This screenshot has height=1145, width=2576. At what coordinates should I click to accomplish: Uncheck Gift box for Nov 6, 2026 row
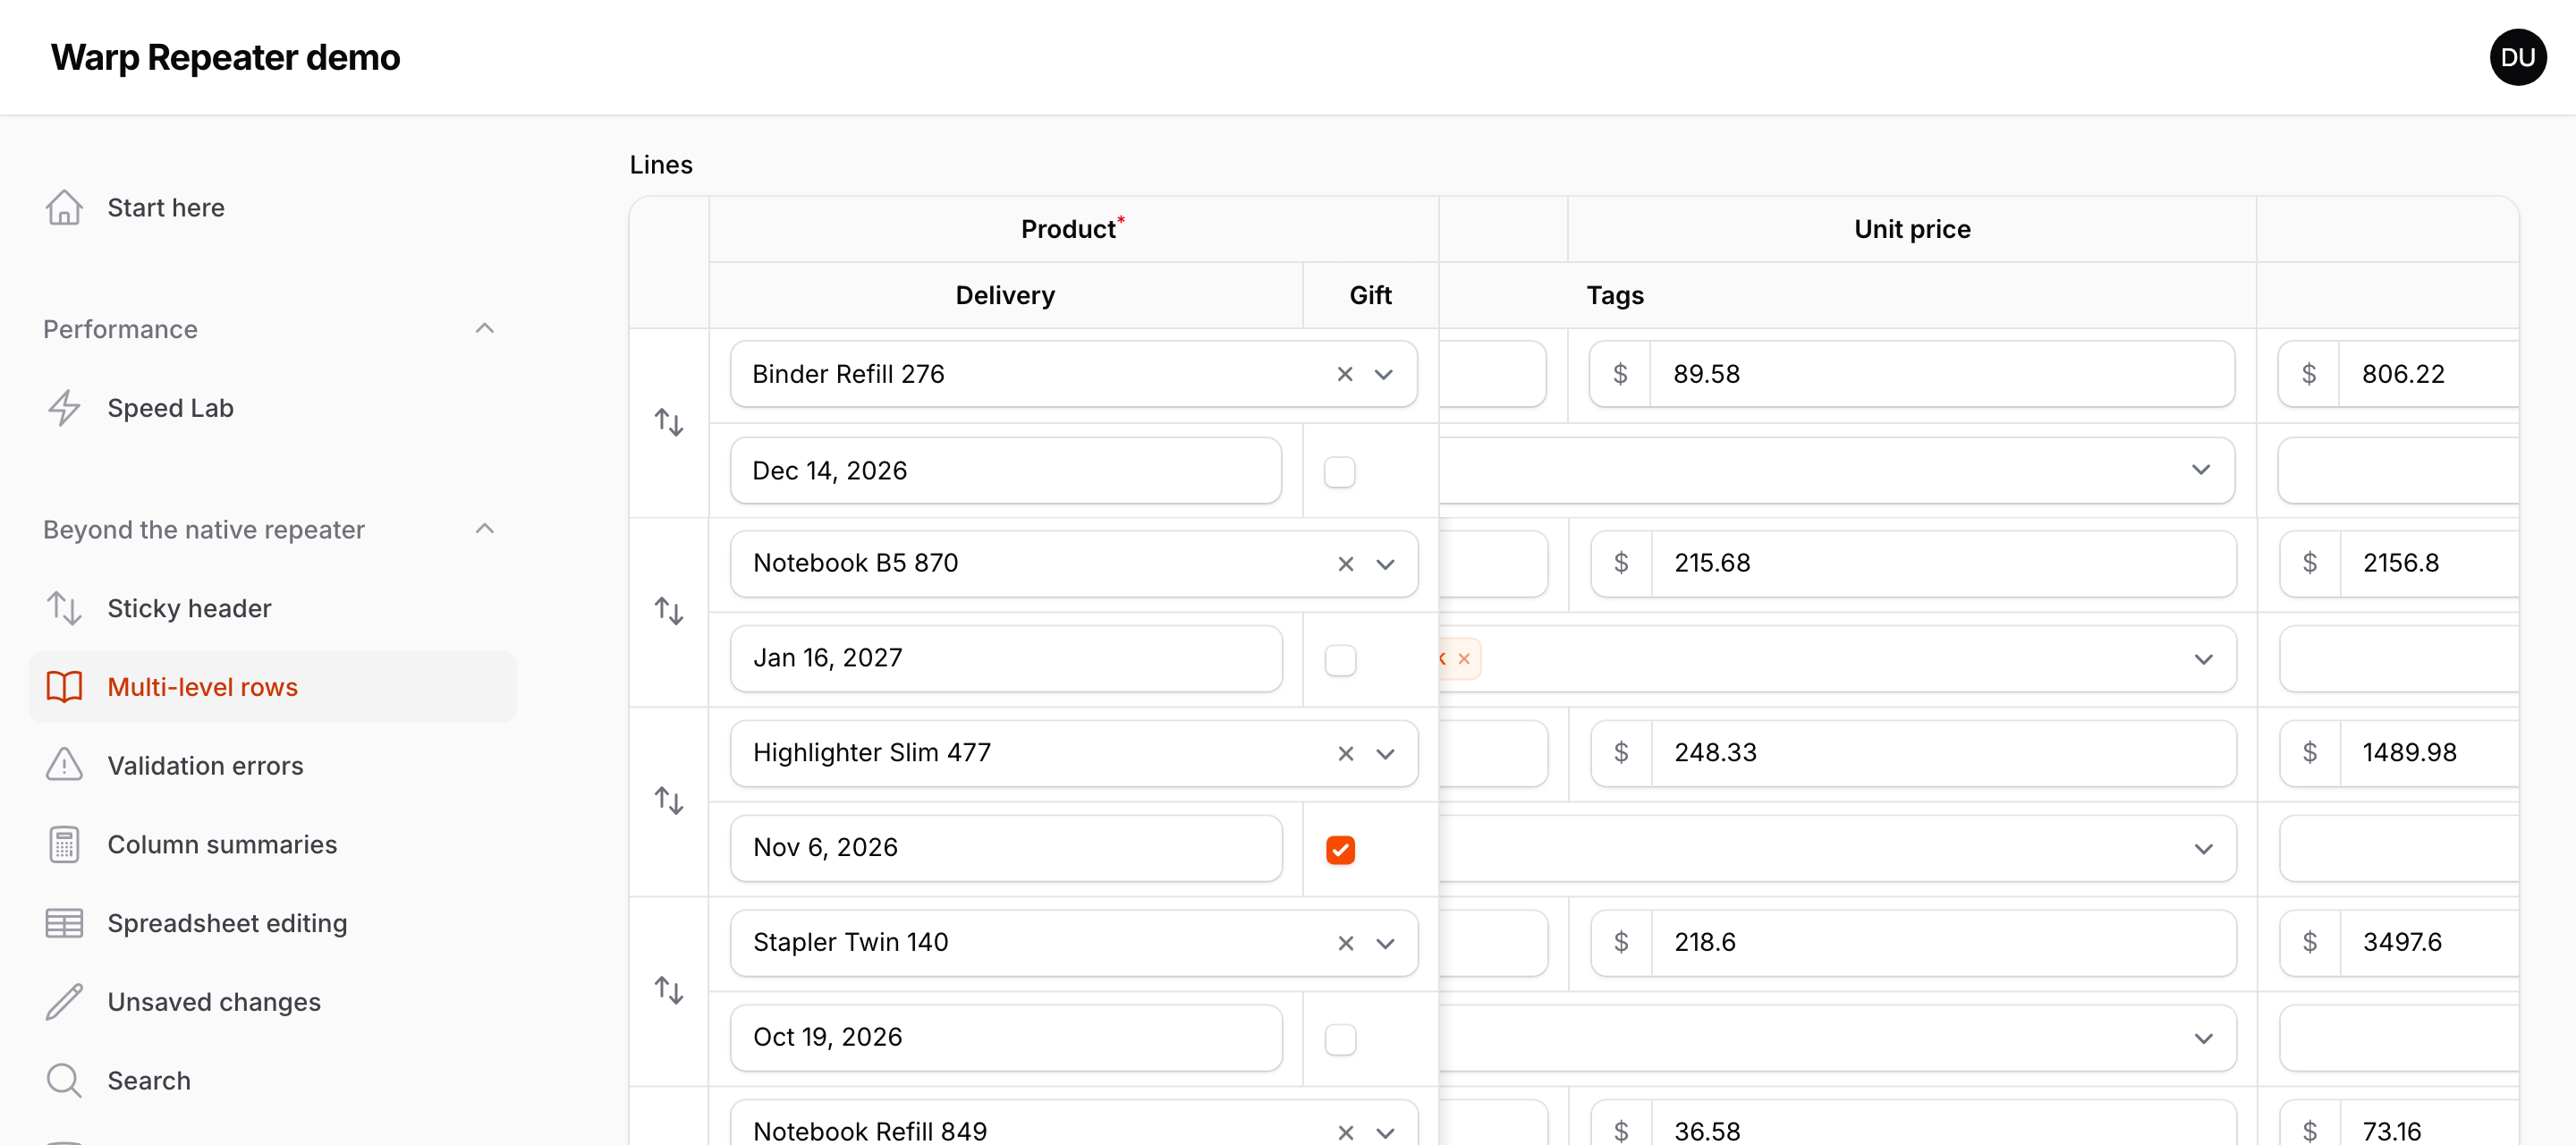(1340, 850)
